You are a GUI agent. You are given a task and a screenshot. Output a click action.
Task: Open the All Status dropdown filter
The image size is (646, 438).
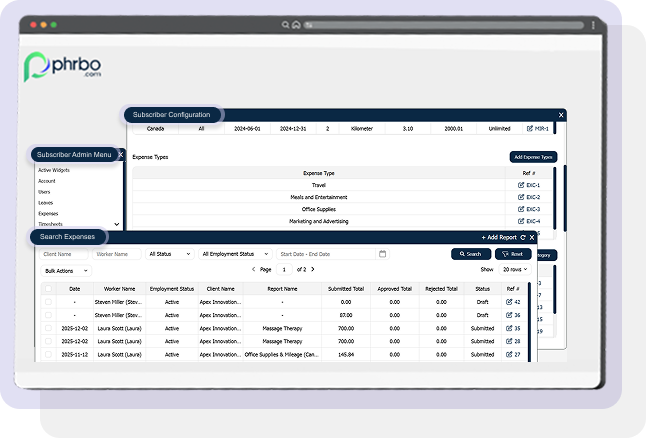[171, 254]
